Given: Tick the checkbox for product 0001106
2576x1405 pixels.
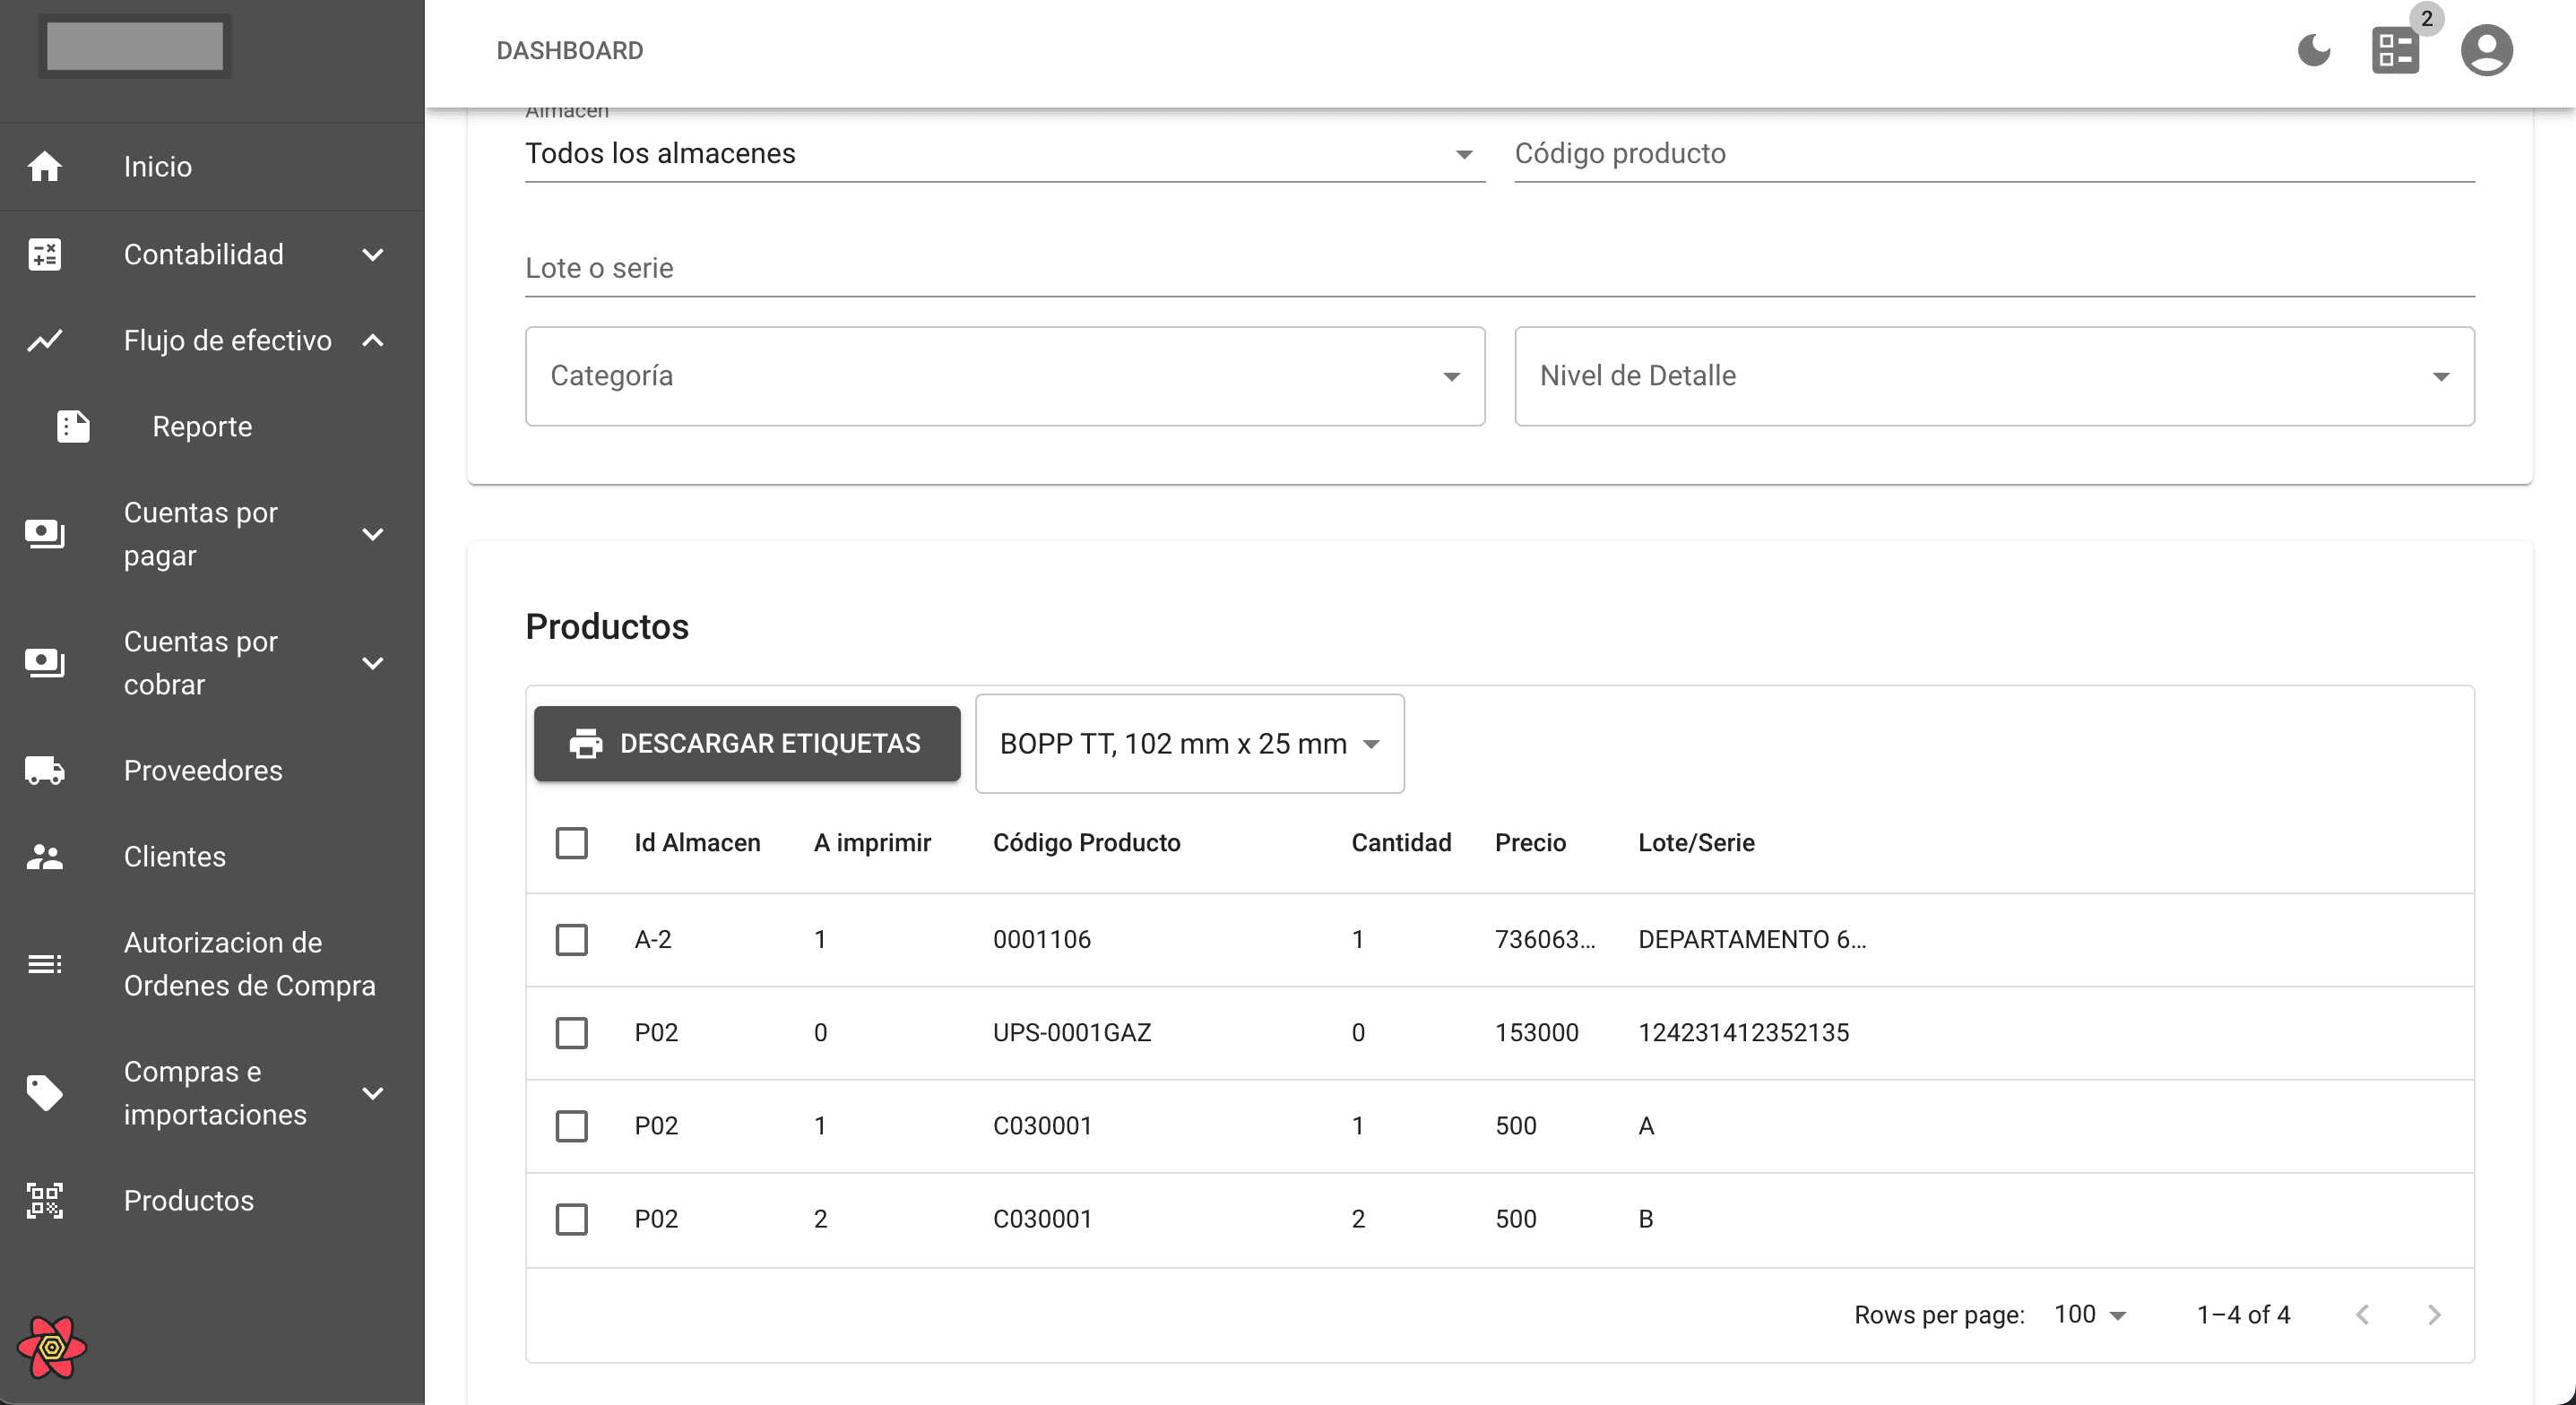Looking at the screenshot, I should pos(571,939).
